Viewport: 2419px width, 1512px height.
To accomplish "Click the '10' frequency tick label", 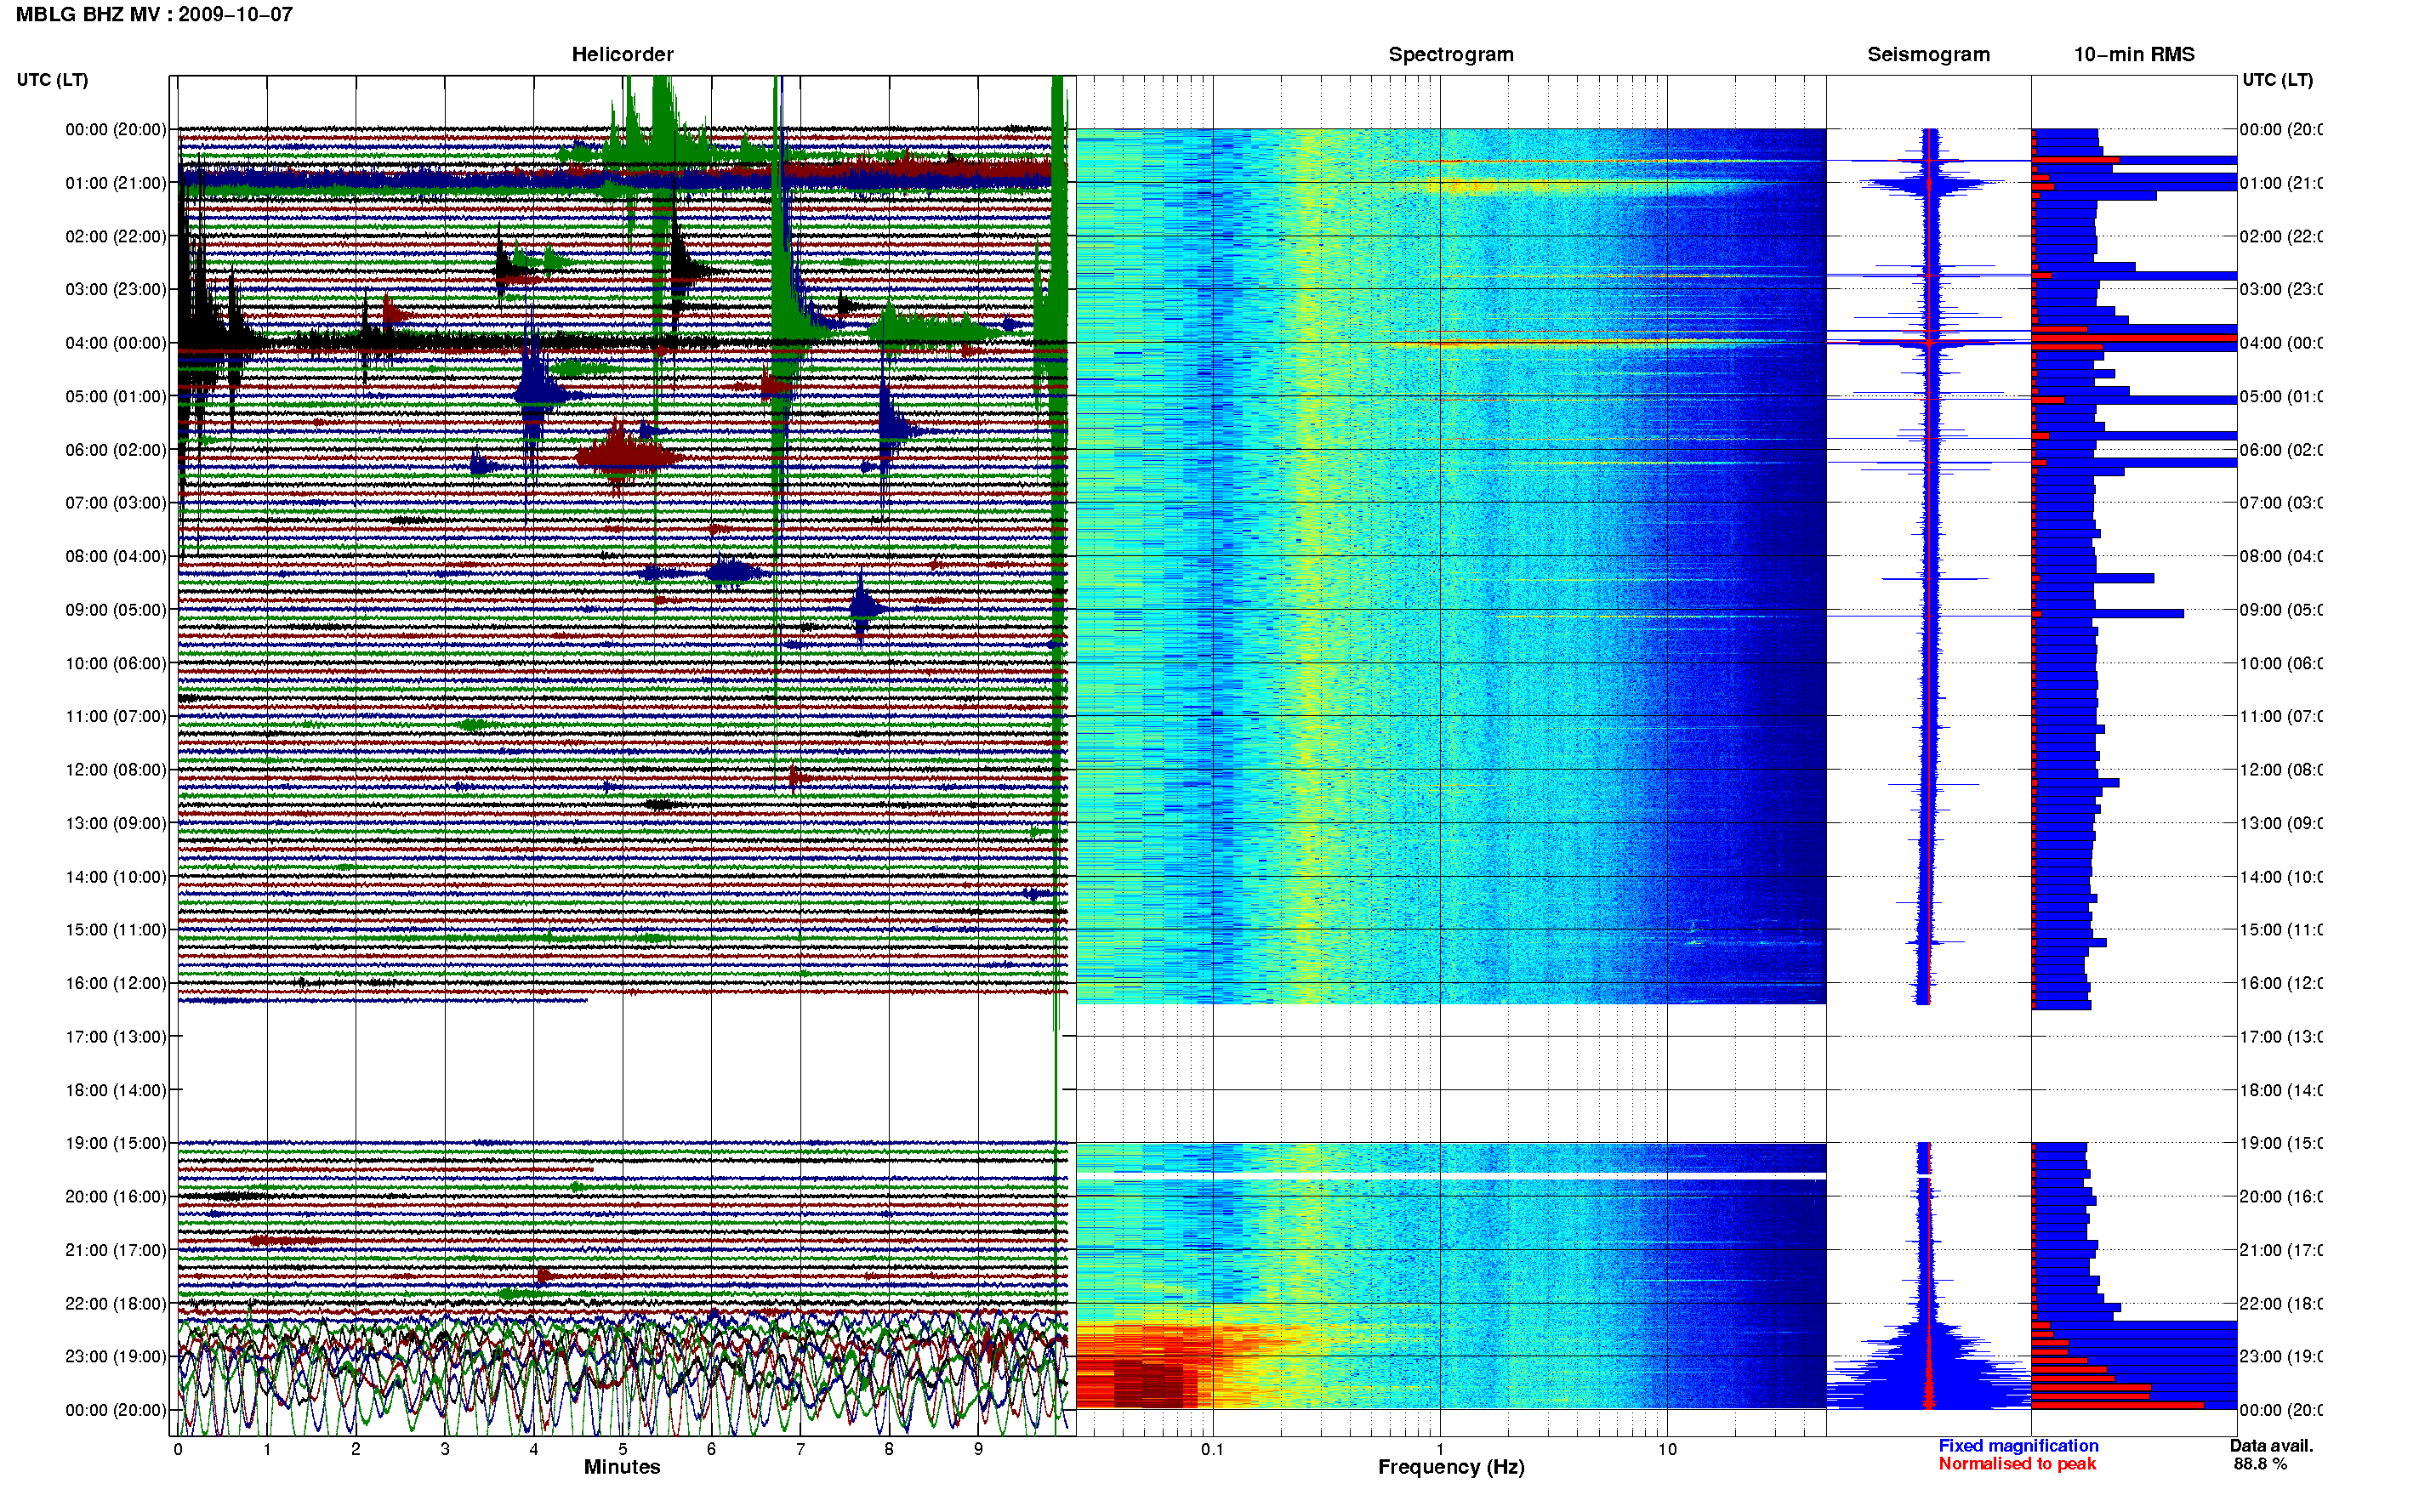I will [1667, 1449].
